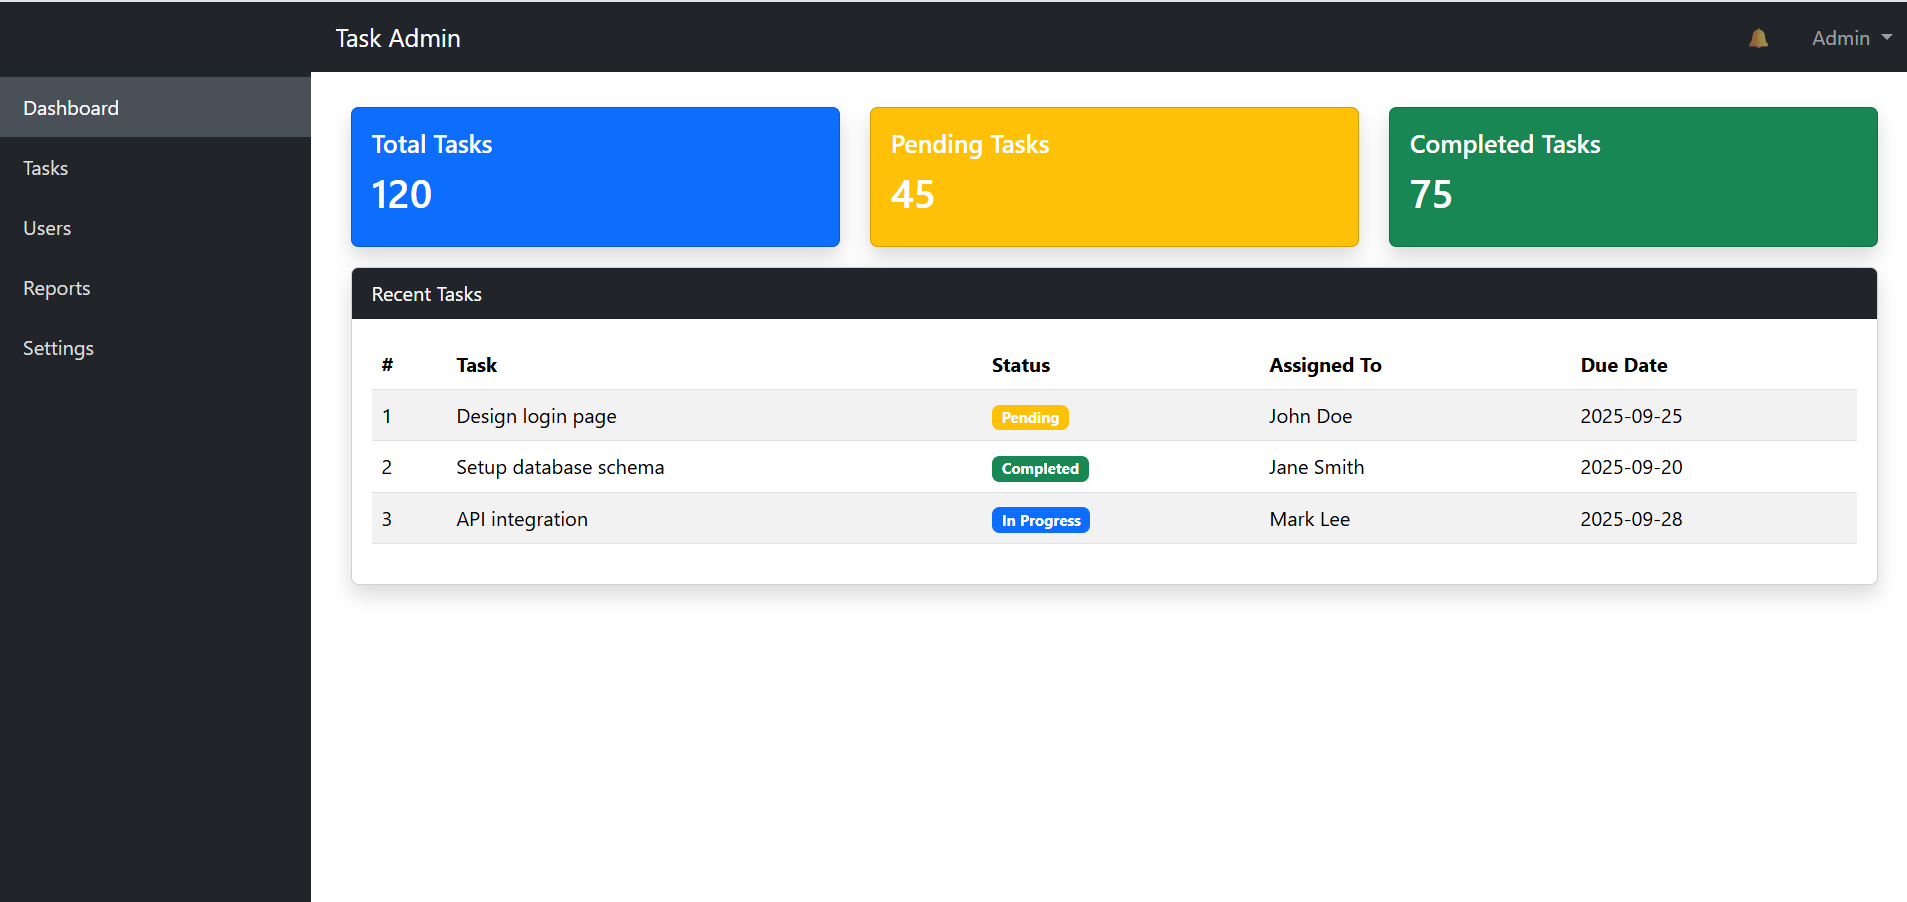
Task: Click the Due Date column header
Action: point(1623,365)
